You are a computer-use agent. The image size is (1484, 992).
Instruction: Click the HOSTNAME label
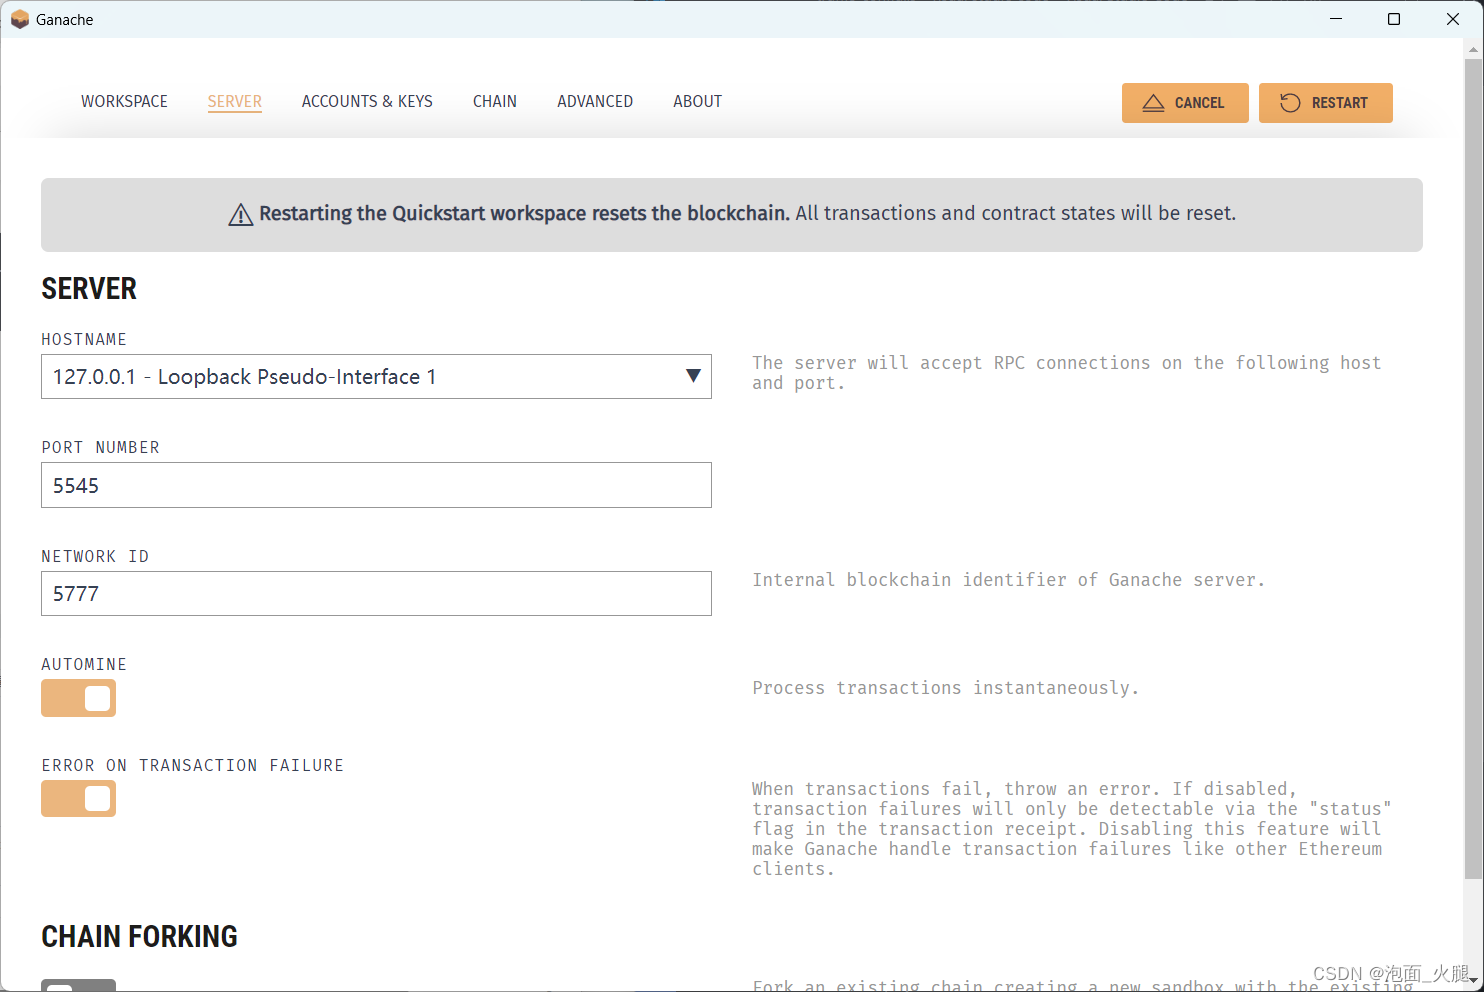coord(84,339)
